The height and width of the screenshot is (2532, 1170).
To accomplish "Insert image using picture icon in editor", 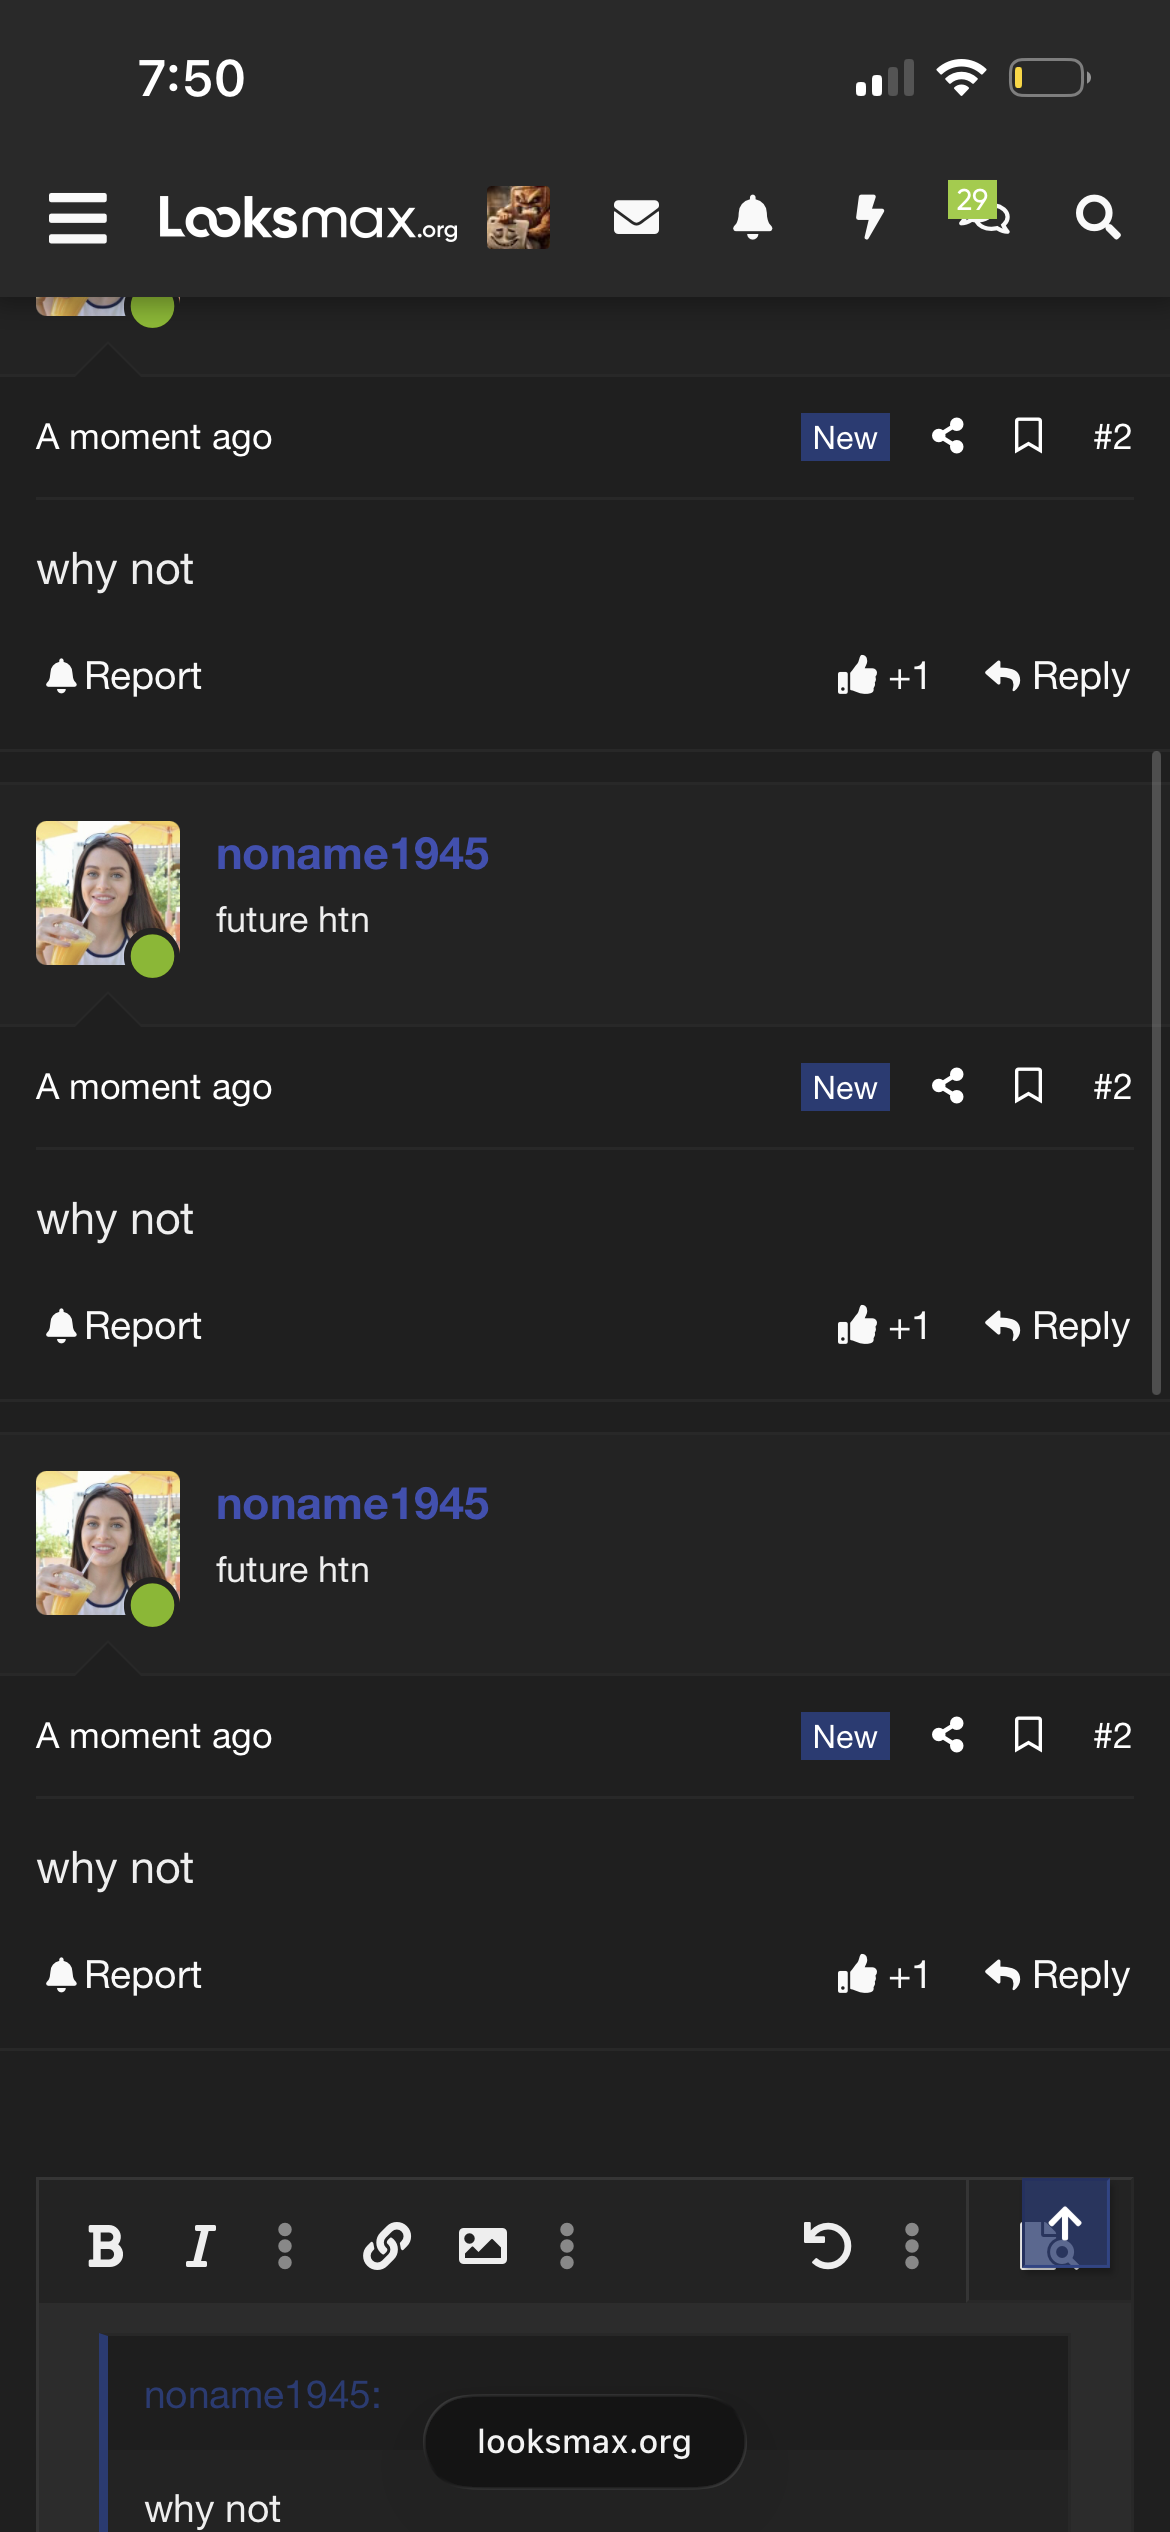I will [x=482, y=2246].
